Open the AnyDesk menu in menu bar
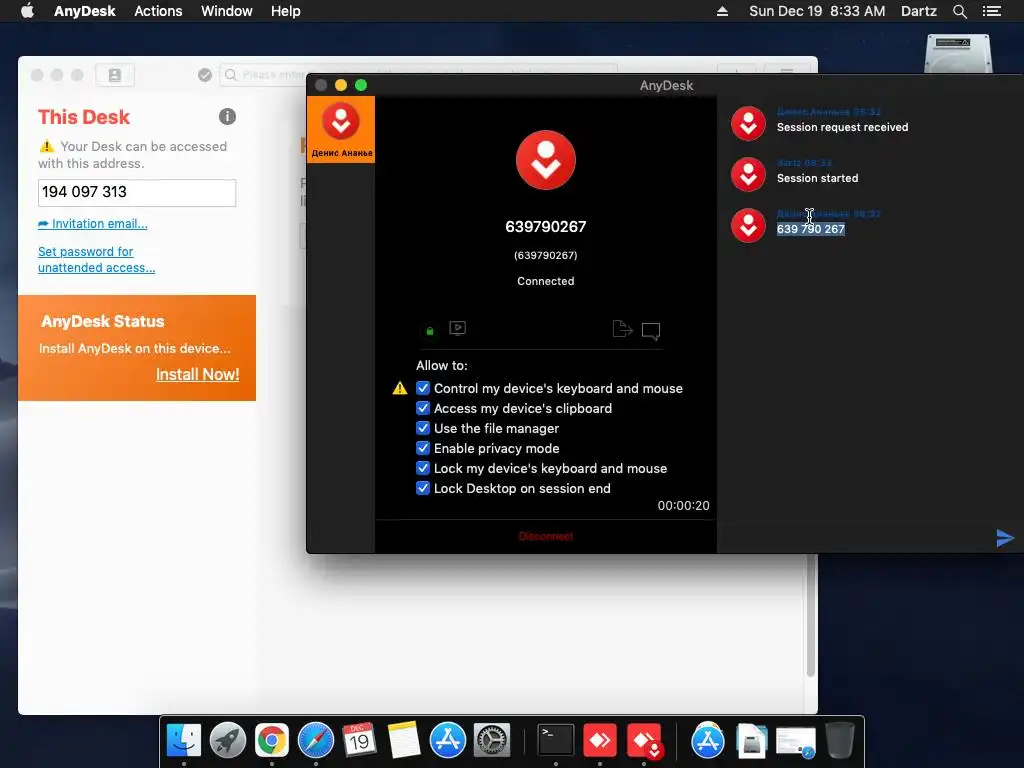The height and width of the screenshot is (768, 1024). coord(84,11)
